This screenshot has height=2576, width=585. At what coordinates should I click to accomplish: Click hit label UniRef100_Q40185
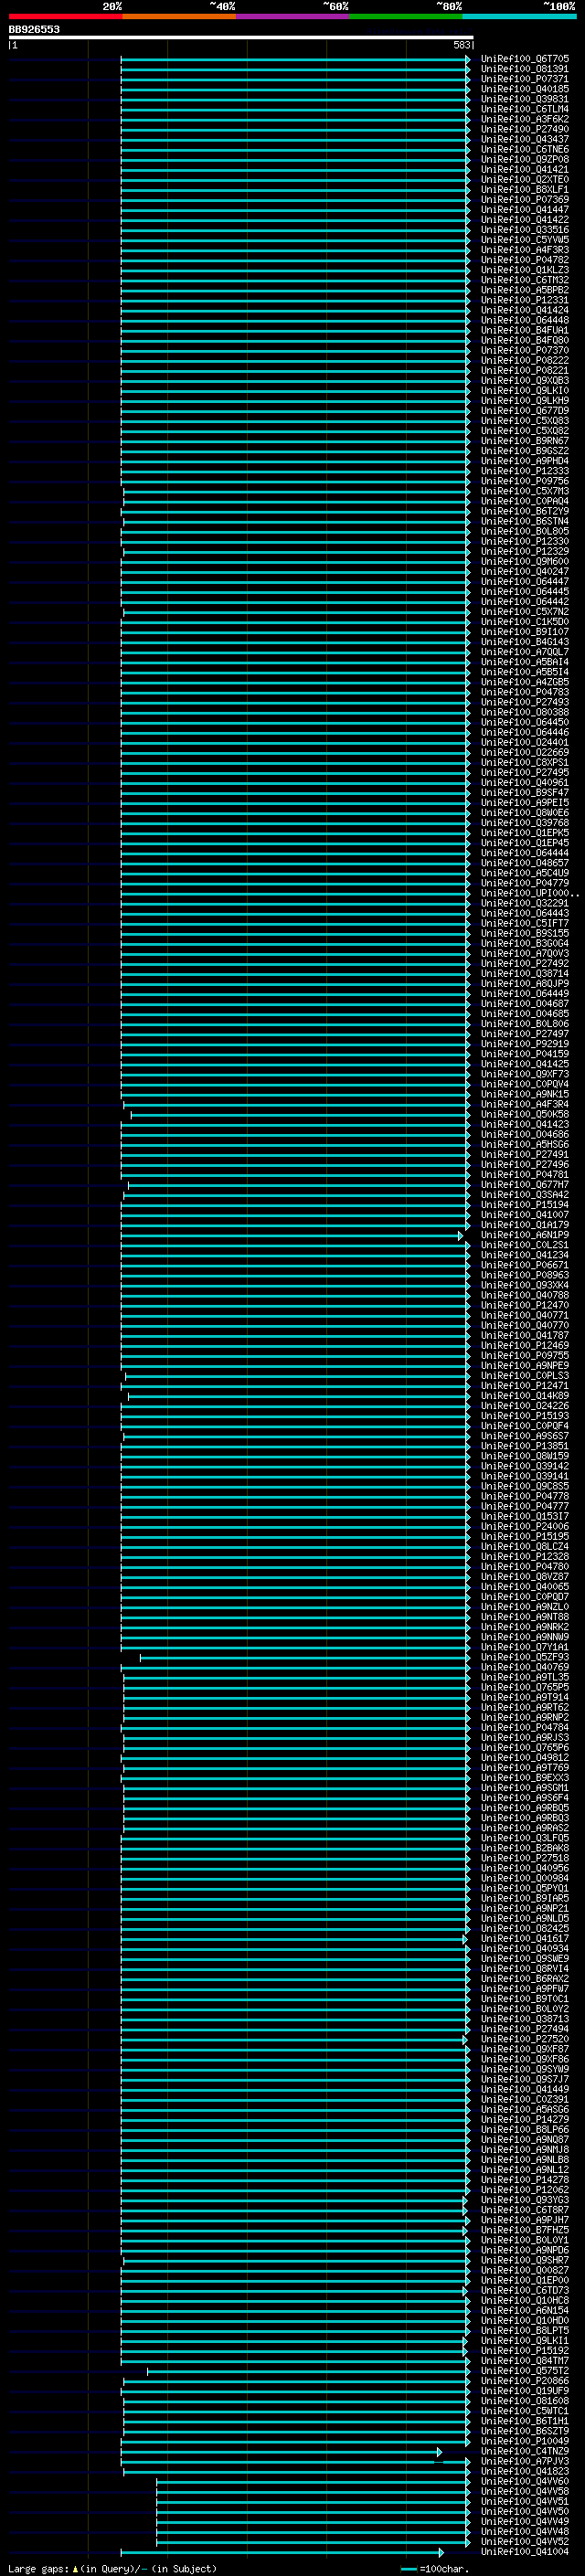coord(524,89)
